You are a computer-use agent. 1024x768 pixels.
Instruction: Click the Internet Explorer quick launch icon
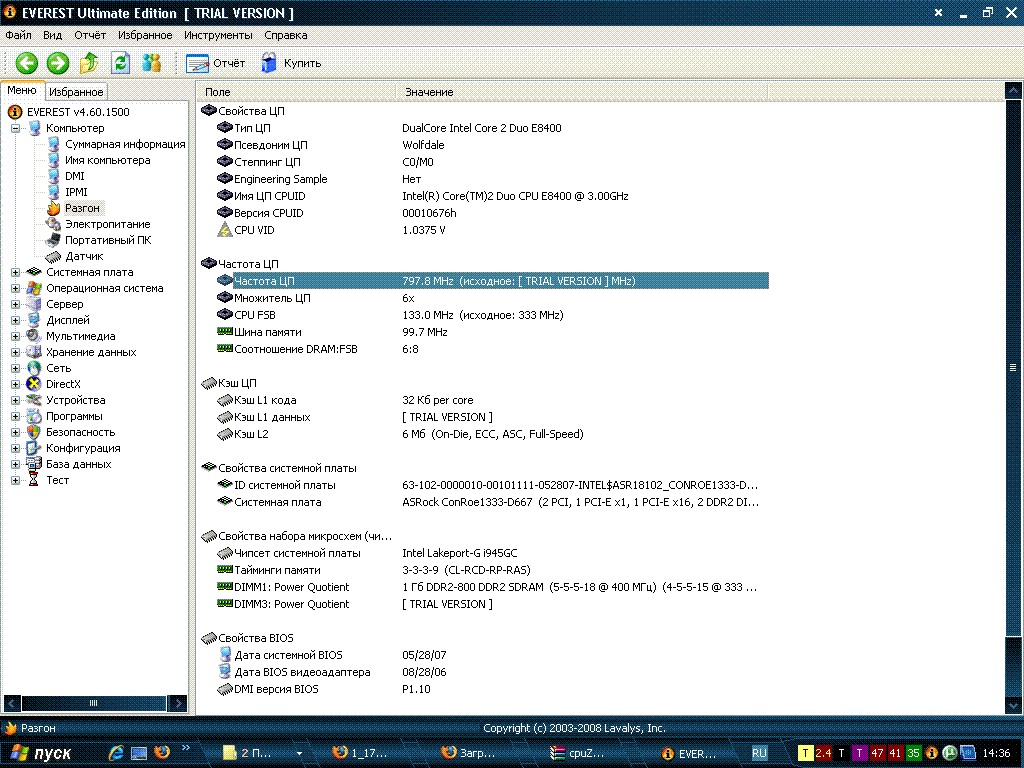pos(116,752)
